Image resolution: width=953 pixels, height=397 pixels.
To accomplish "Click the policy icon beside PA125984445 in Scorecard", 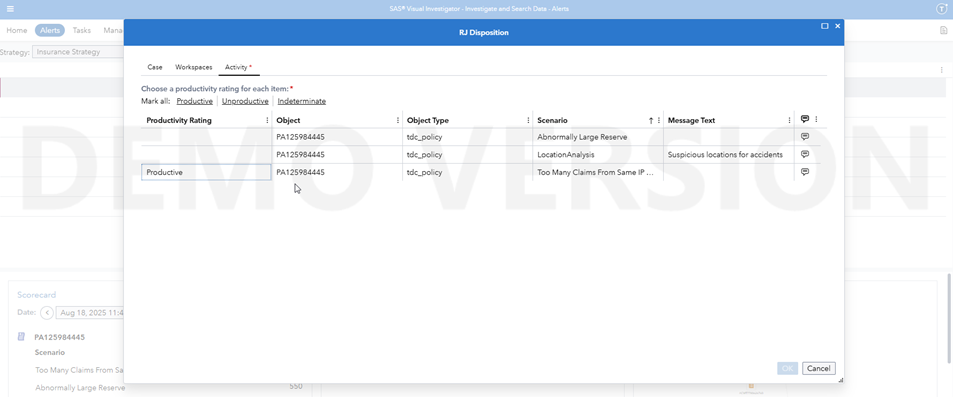I will point(22,336).
